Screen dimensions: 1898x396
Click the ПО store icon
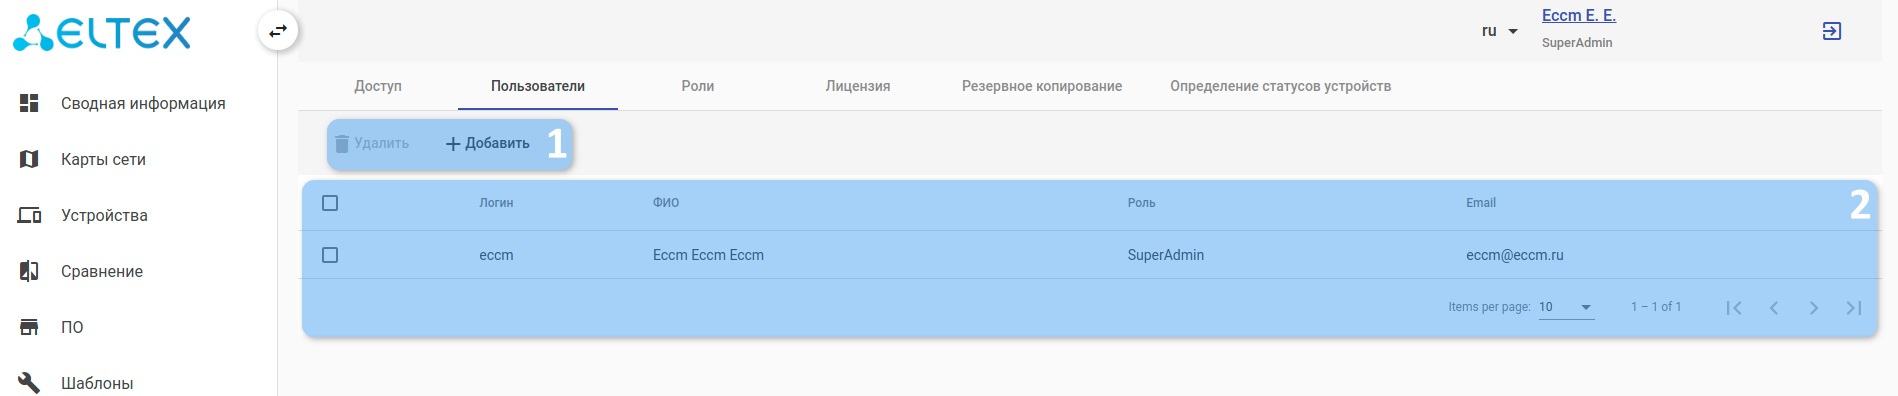click(x=29, y=327)
